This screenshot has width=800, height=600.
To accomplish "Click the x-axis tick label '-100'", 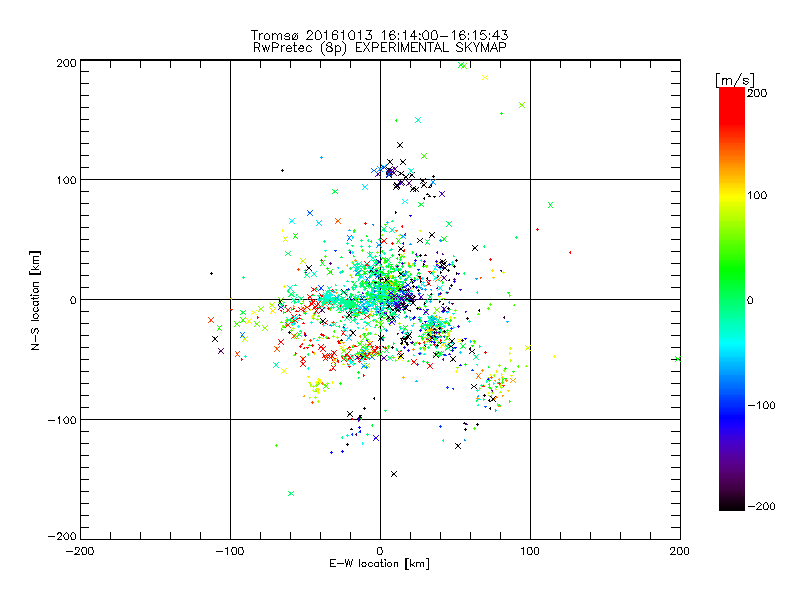I will [x=230, y=551].
